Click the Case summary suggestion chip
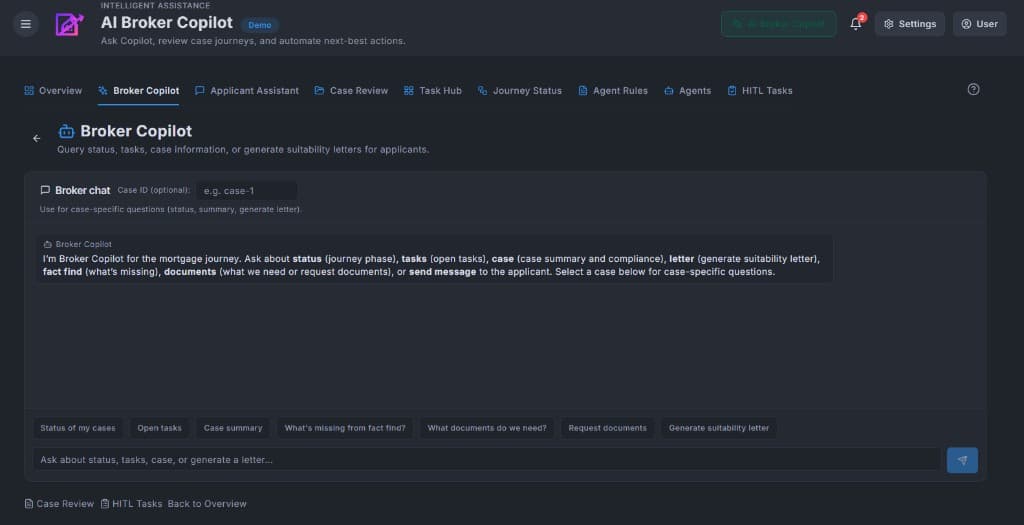The image size is (1024, 525). [x=233, y=428]
